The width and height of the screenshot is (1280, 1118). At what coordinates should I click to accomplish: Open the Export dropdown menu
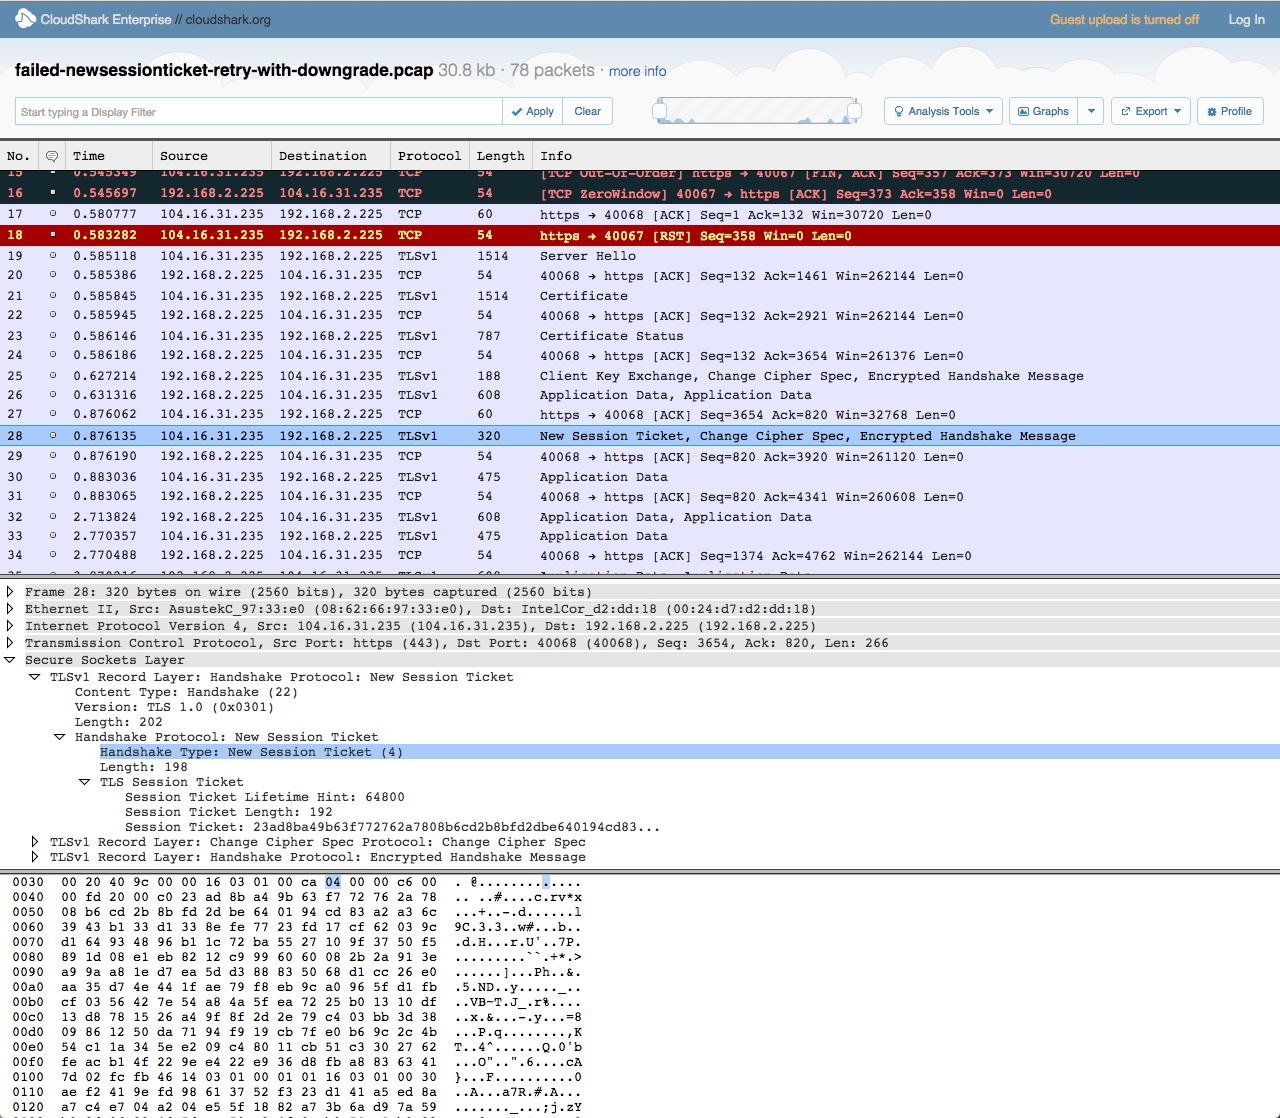(1151, 111)
